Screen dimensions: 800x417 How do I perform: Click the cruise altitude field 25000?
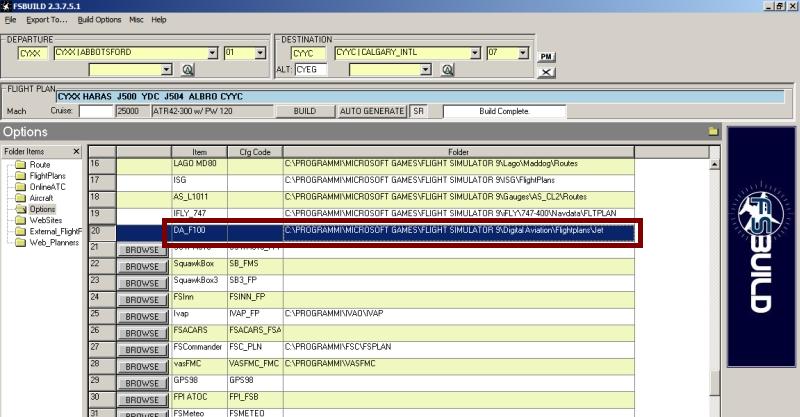132,111
